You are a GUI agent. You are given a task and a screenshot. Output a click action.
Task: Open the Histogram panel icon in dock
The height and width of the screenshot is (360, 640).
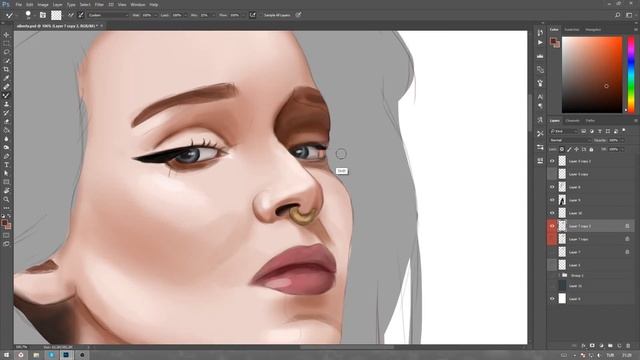pyautogui.click(x=540, y=56)
